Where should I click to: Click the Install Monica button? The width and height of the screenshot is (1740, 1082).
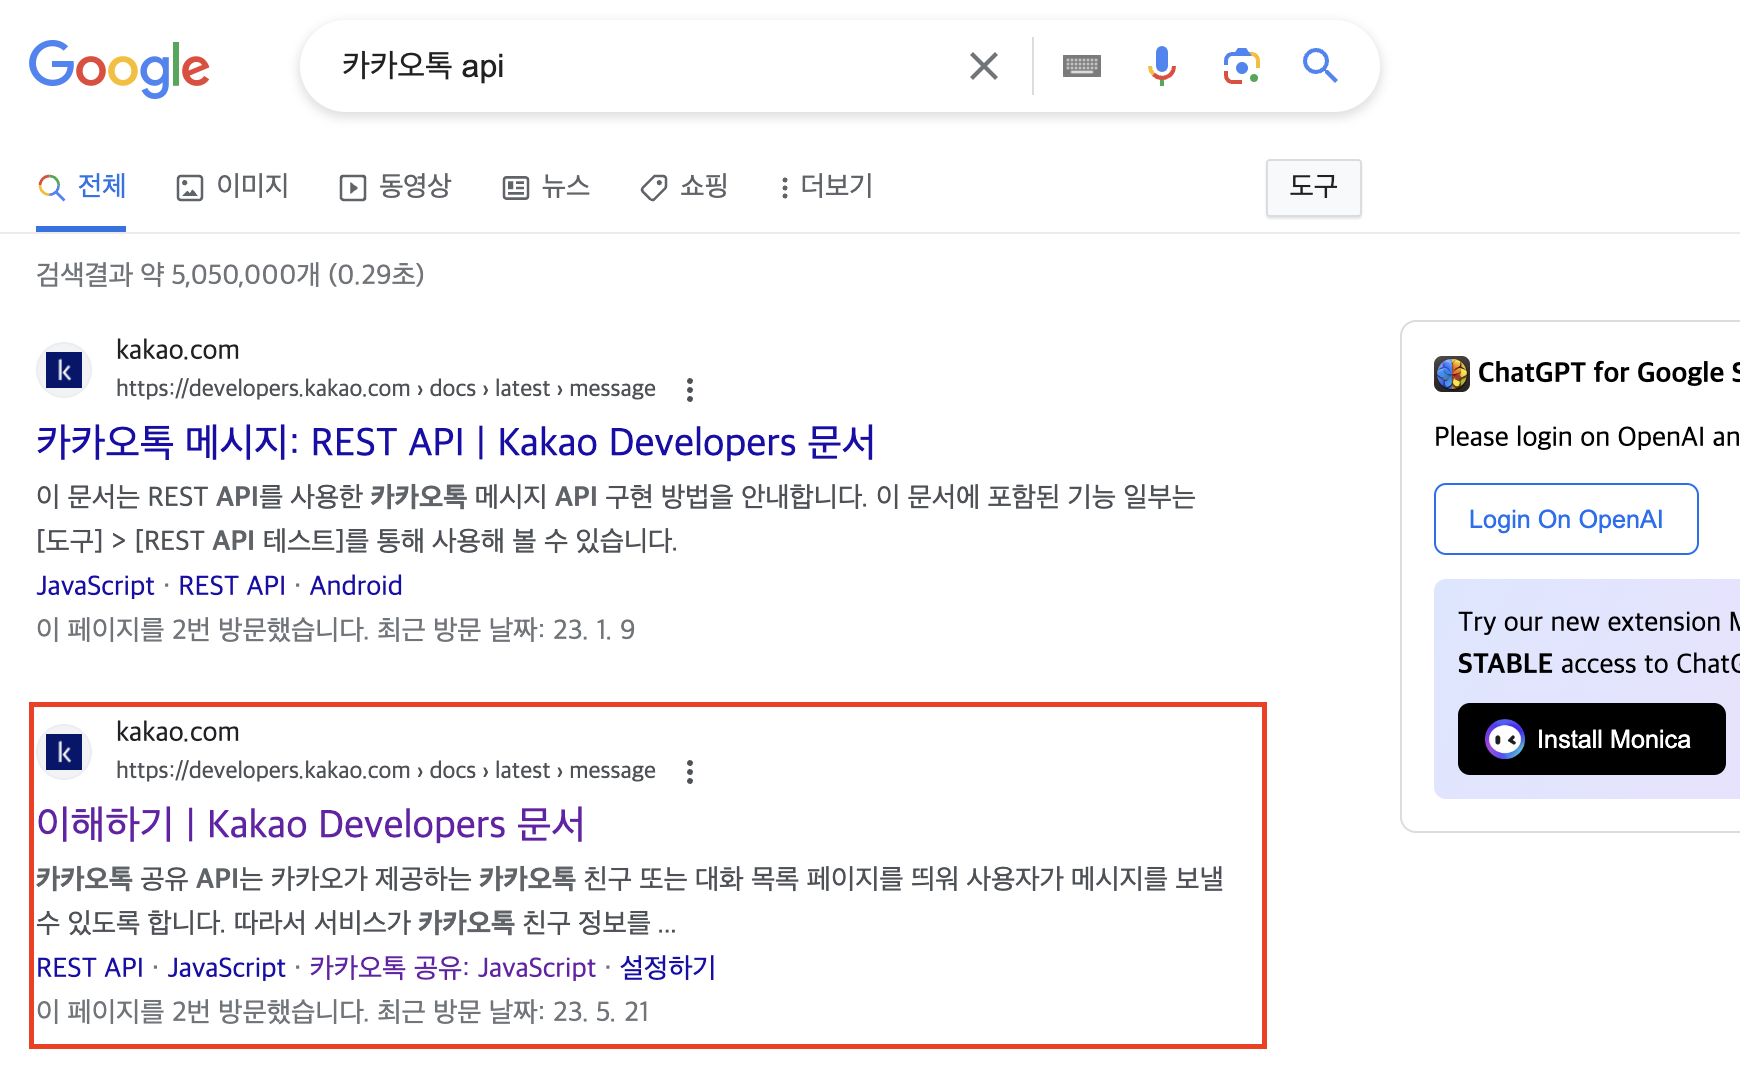pyautogui.click(x=1592, y=739)
